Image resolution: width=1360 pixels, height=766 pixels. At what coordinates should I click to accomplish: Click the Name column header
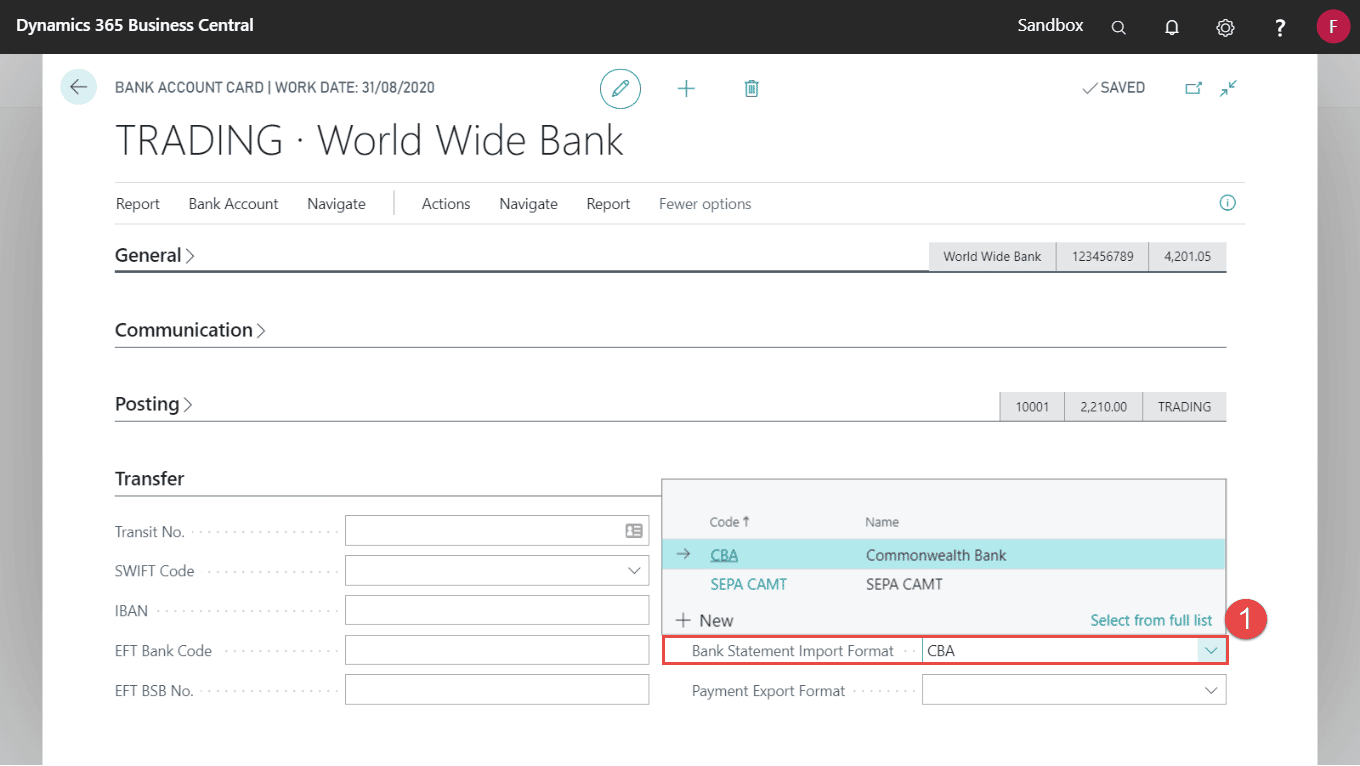tap(882, 522)
